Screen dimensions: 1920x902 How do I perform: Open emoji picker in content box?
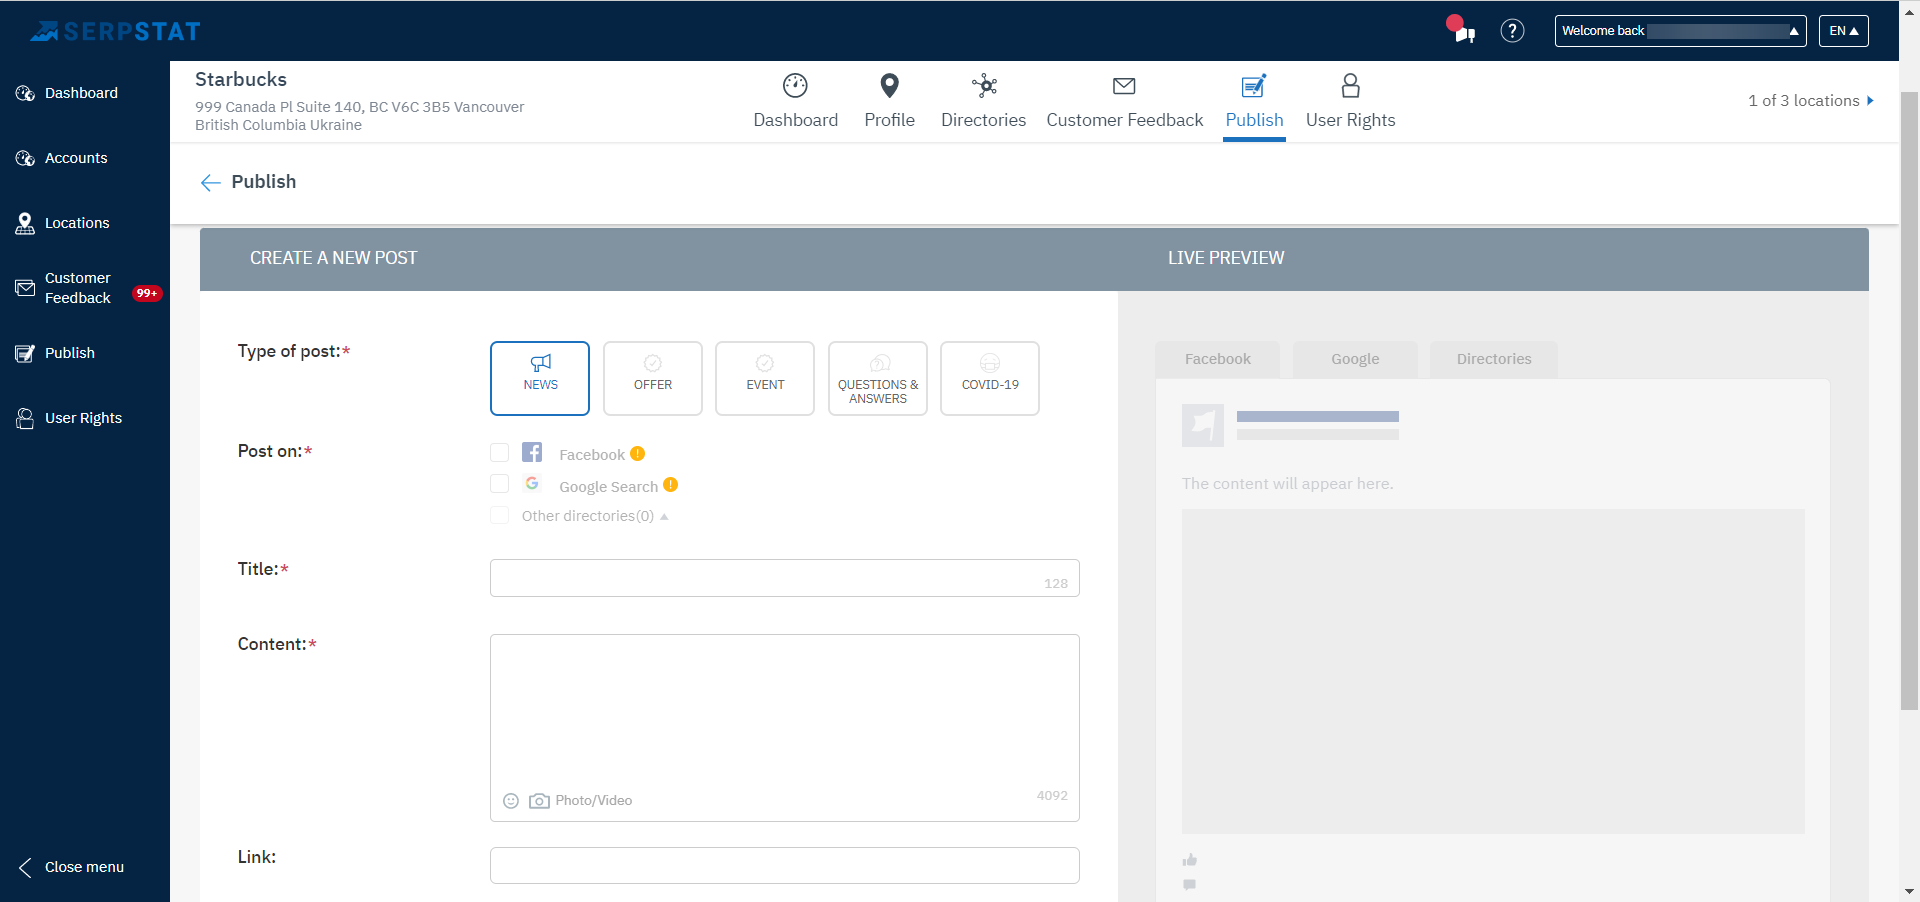click(x=511, y=801)
